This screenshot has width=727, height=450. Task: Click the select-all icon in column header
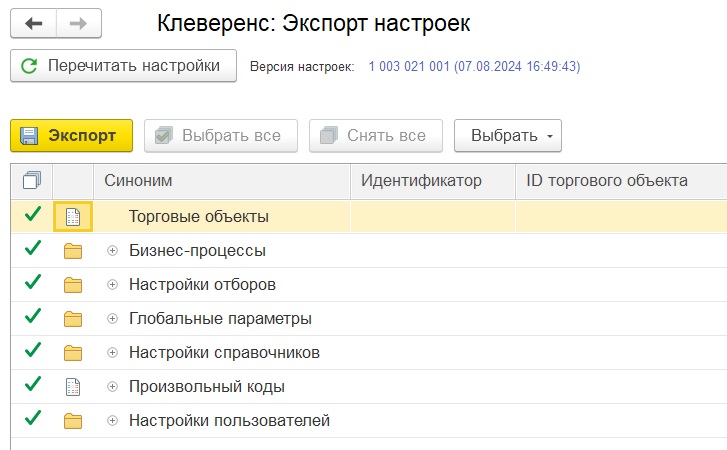[x=32, y=180]
